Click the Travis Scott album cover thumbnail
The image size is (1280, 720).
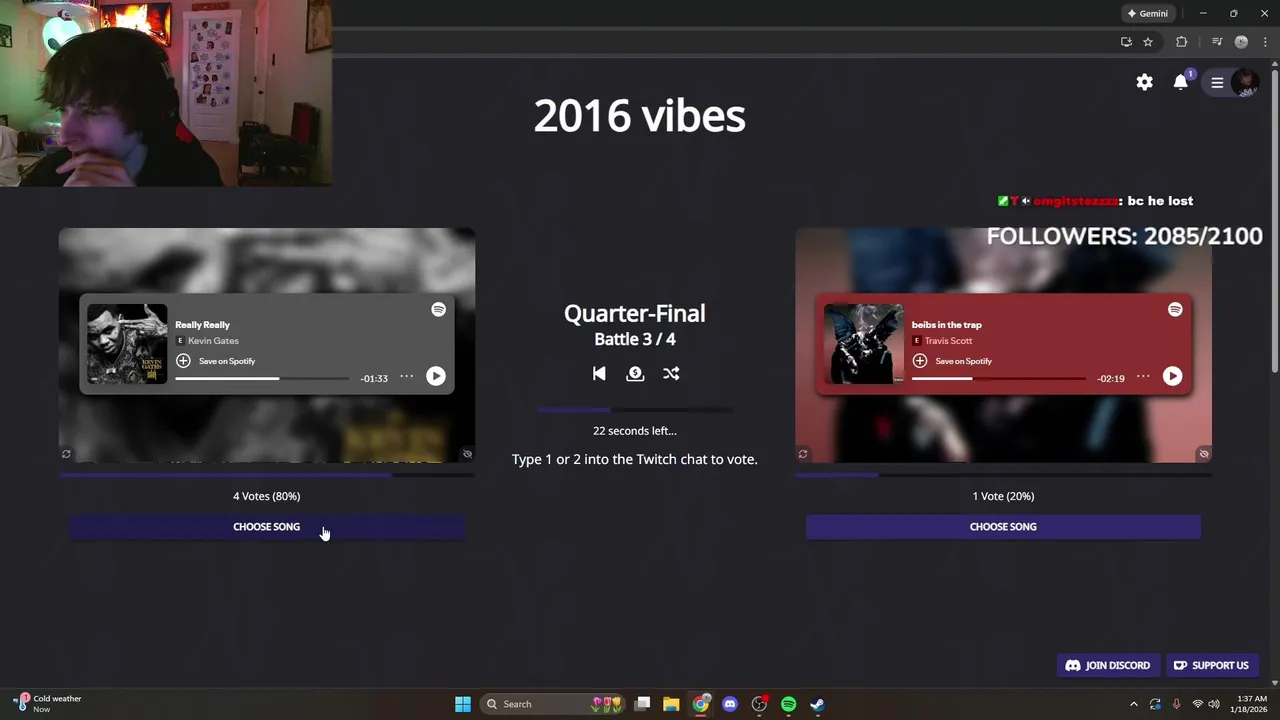pyautogui.click(x=864, y=344)
